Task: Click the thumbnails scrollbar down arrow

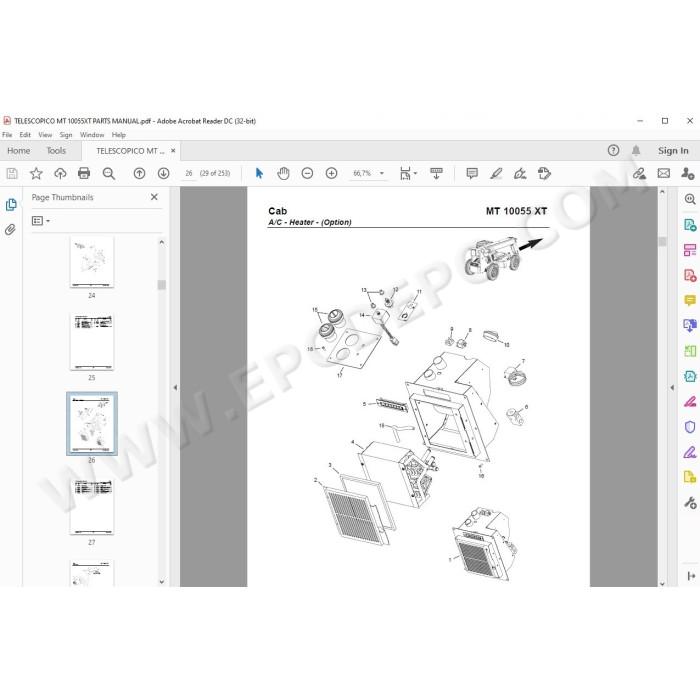Action: (x=162, y=582)
